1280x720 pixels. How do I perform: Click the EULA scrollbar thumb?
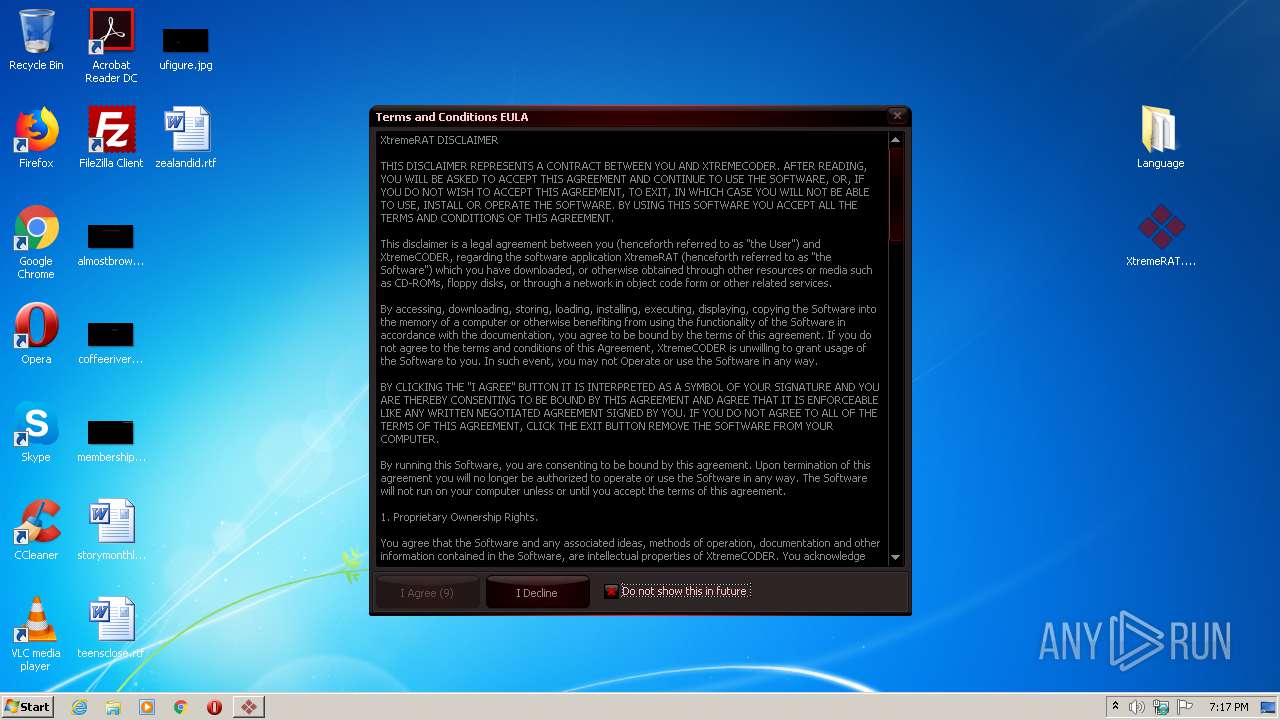pyautogui.click(x=895, y=195)
